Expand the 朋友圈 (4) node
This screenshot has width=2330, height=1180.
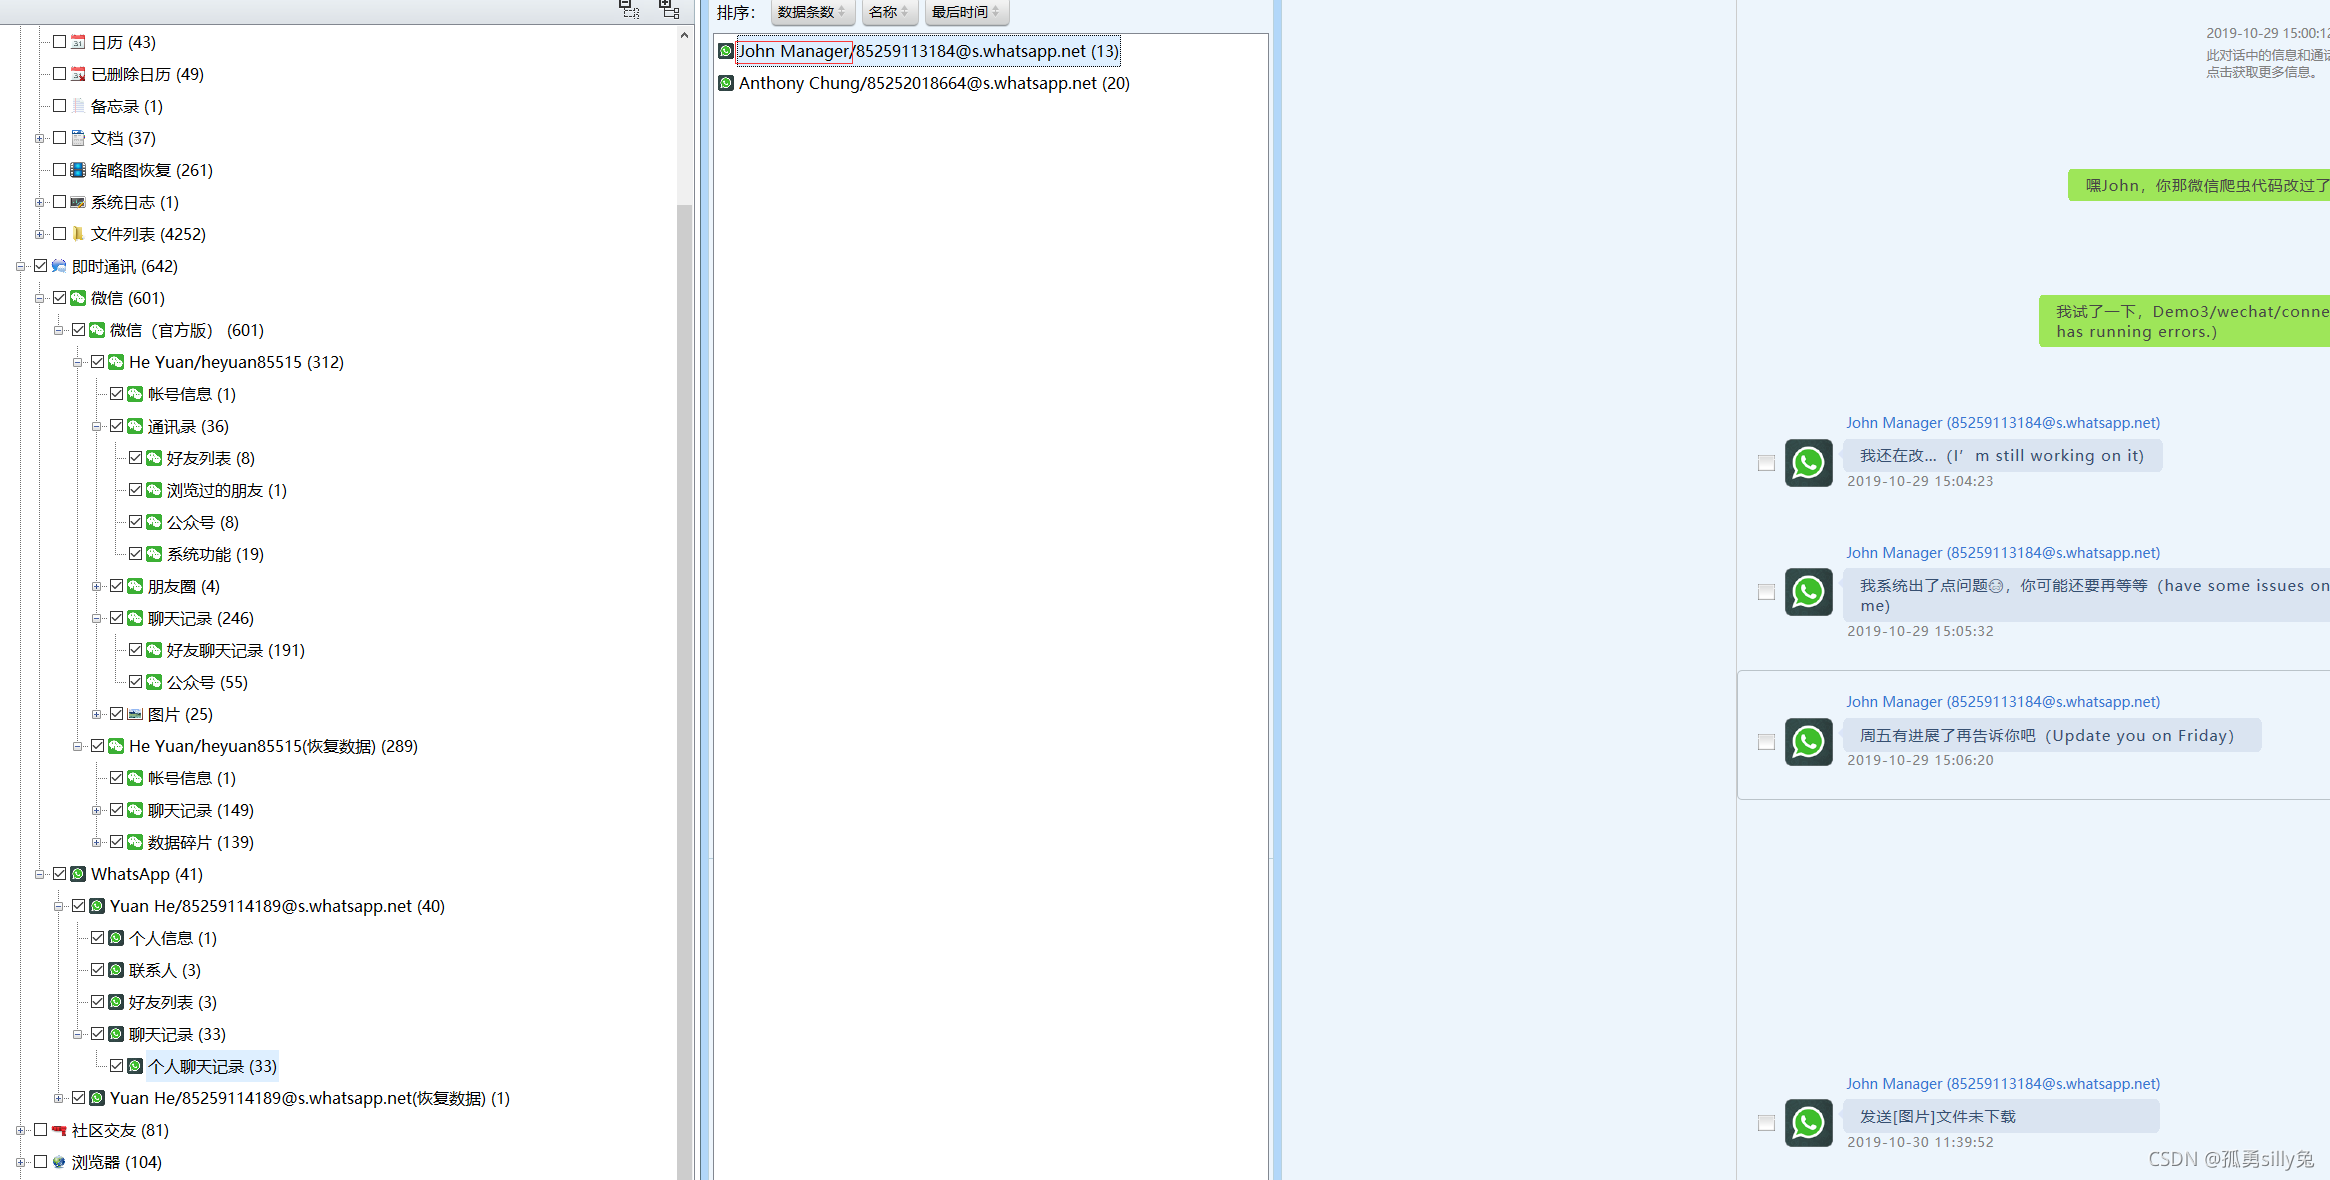click(97, 586)
